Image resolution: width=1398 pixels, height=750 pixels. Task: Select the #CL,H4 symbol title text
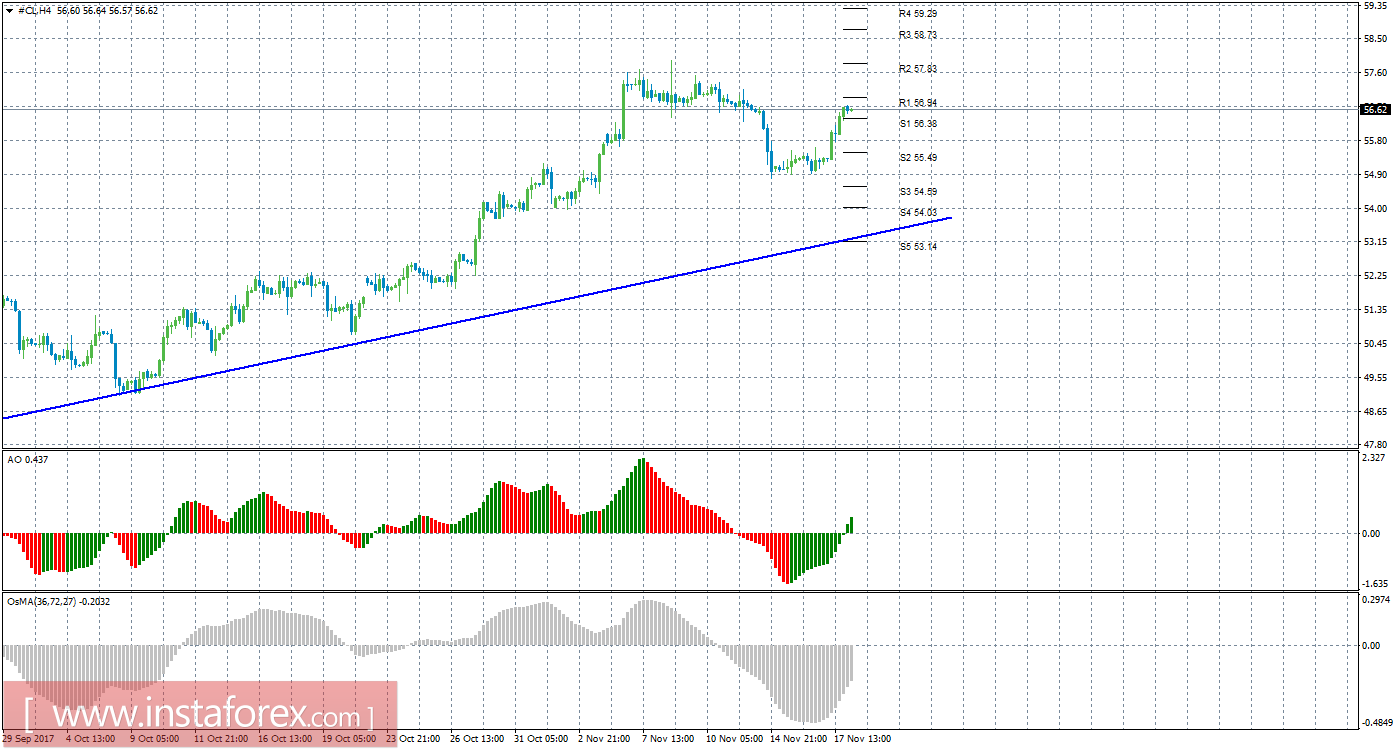coord(35,10)
